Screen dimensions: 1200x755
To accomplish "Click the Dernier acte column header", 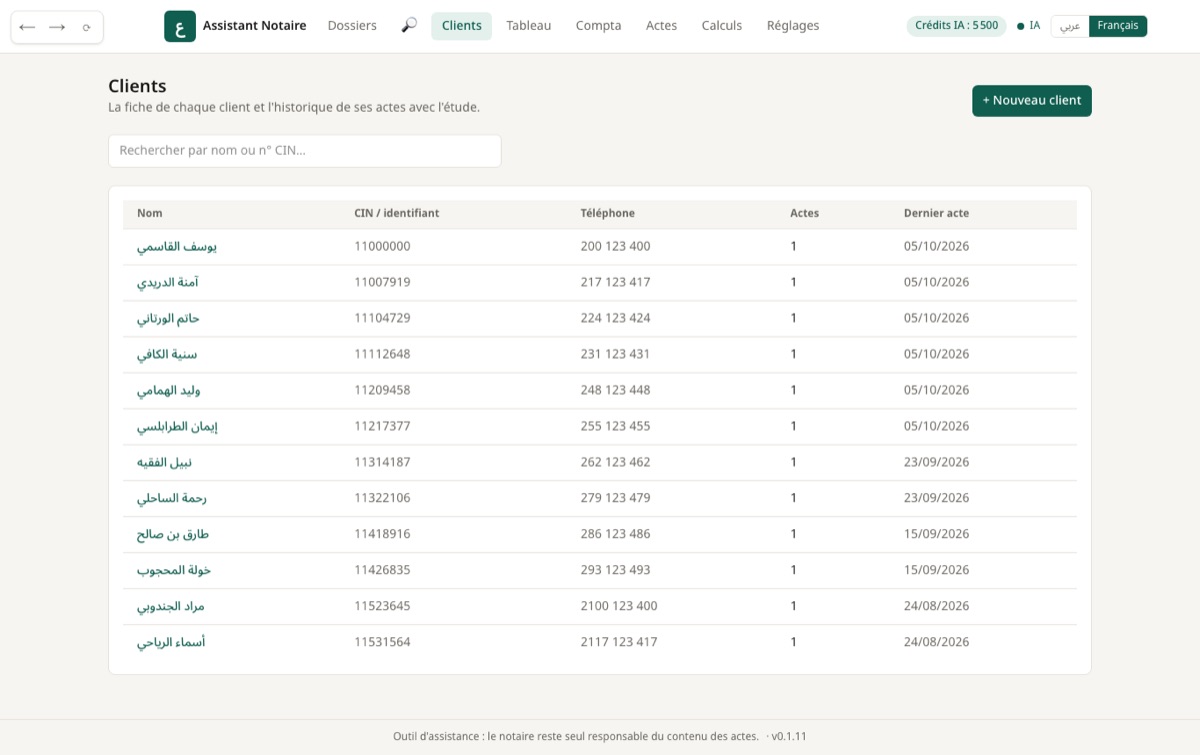I will (936, 213).
